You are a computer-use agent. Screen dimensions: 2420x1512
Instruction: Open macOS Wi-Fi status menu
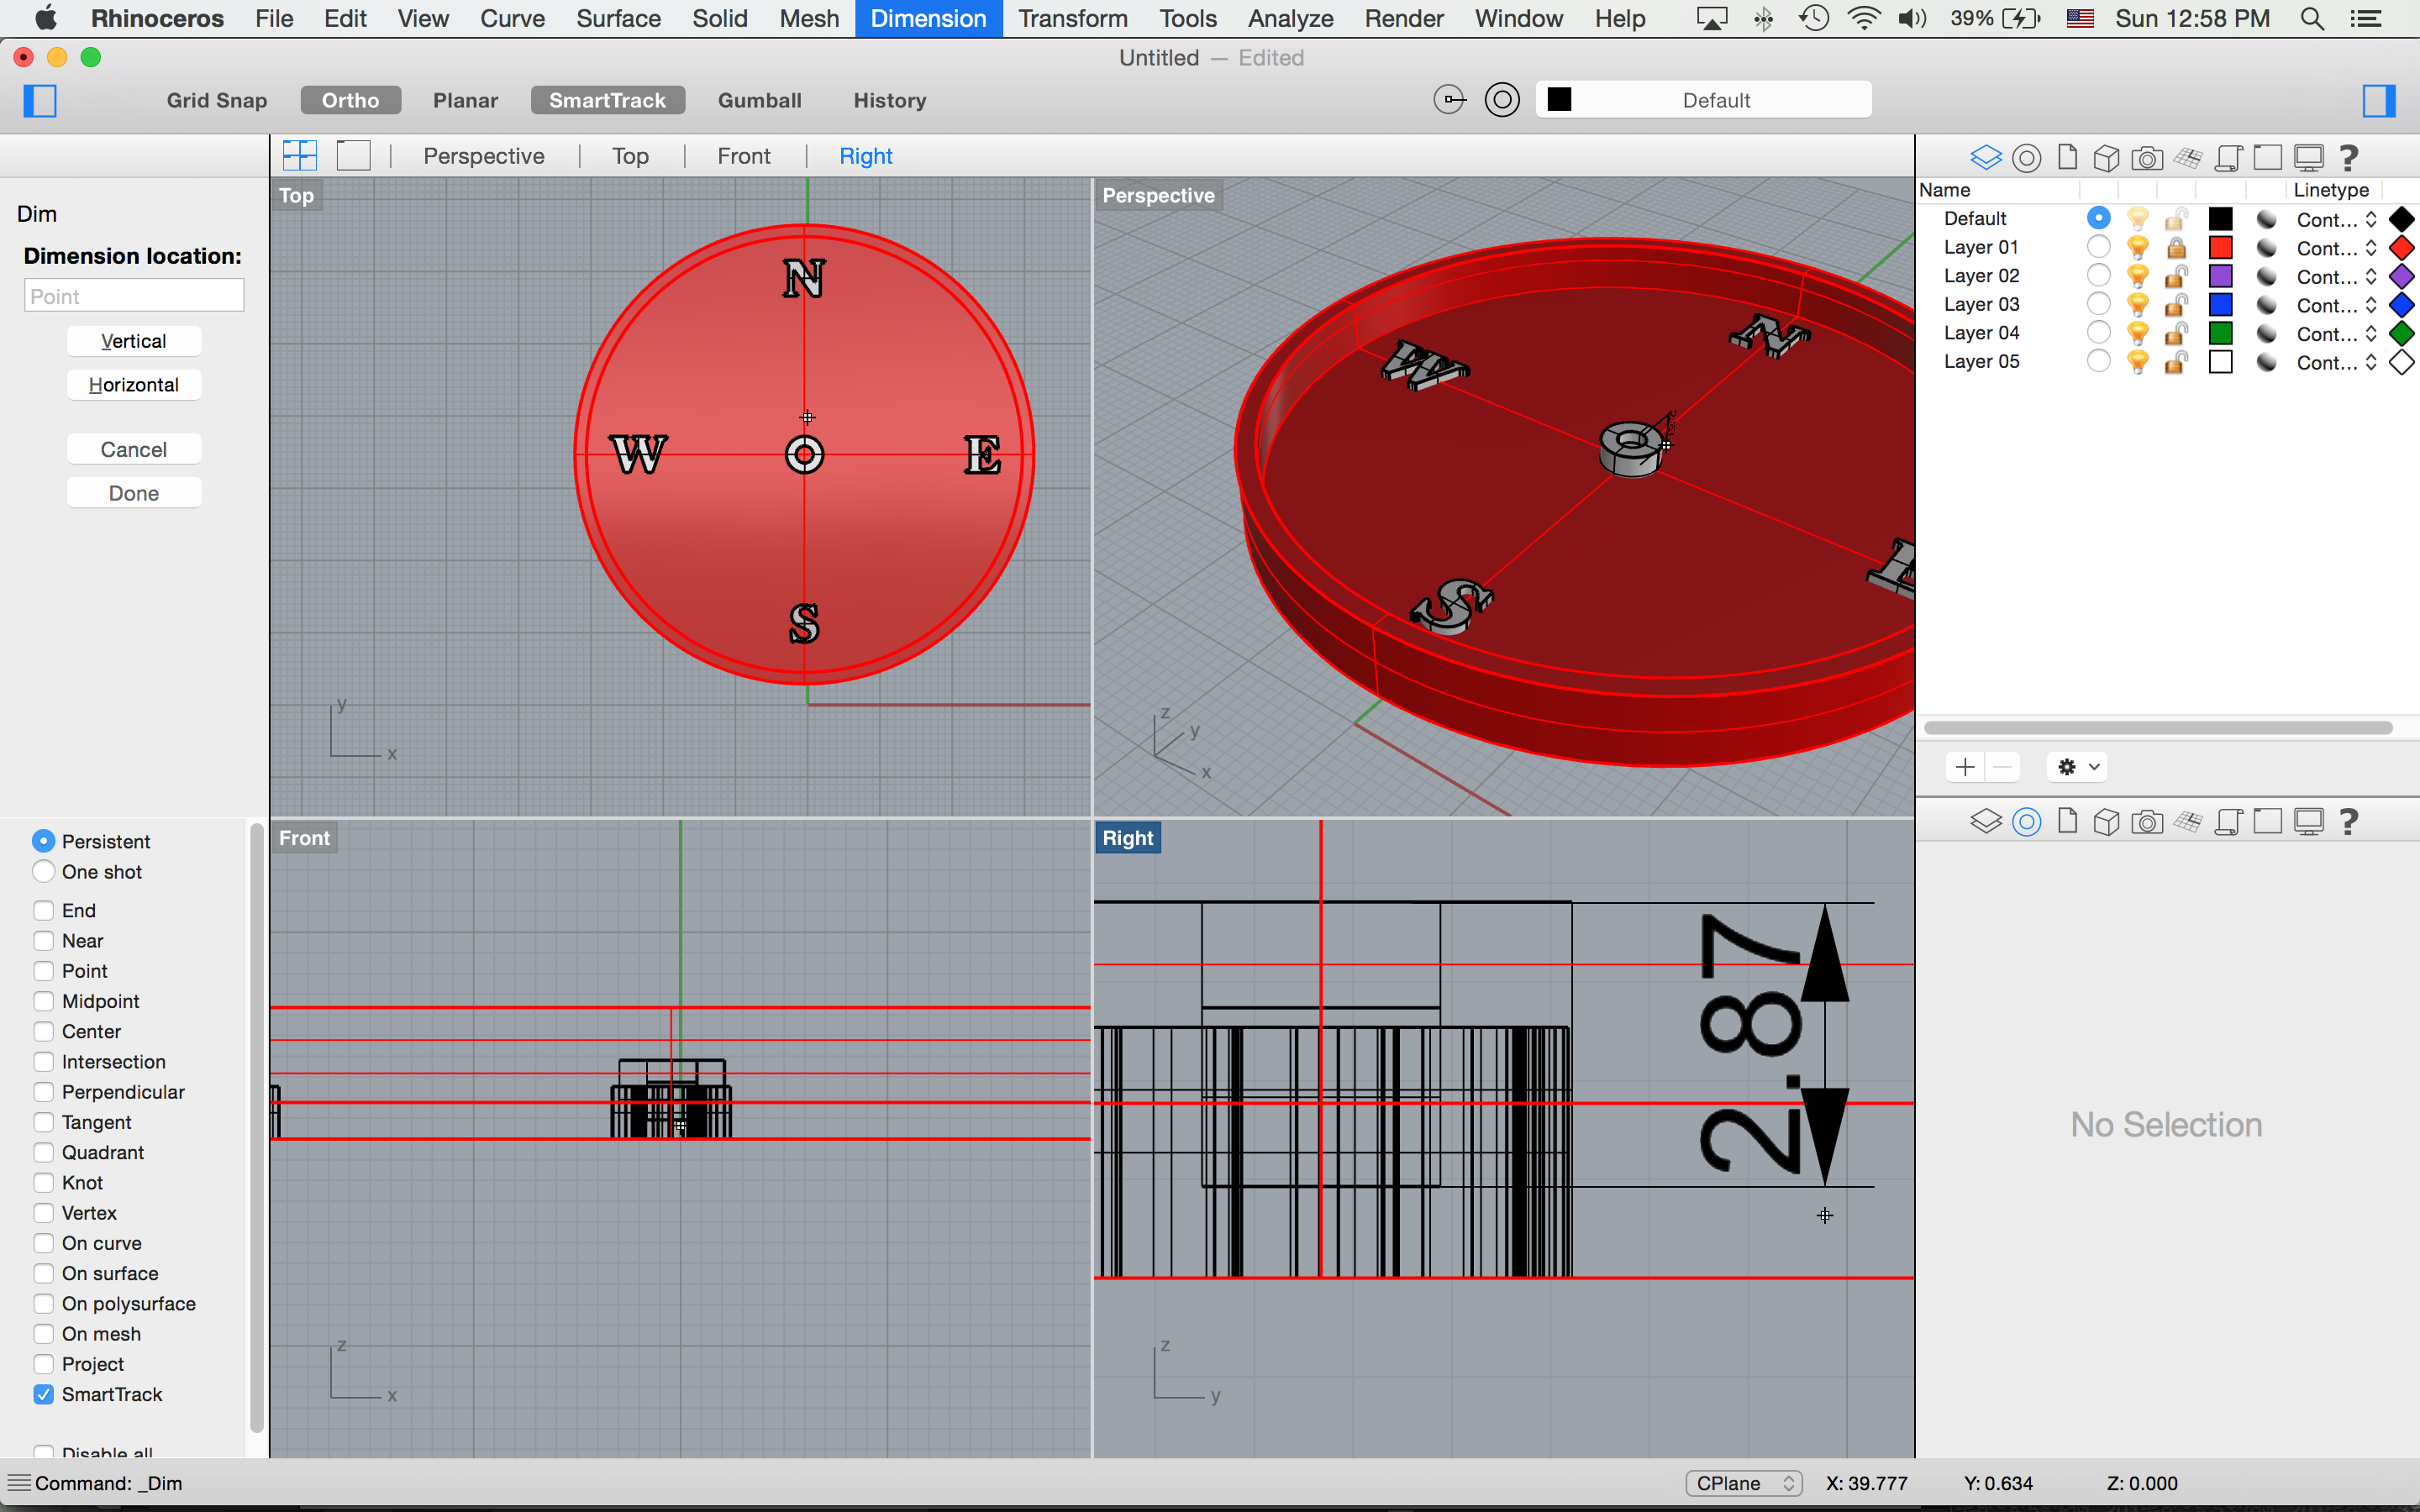(x=1863, y=18)
